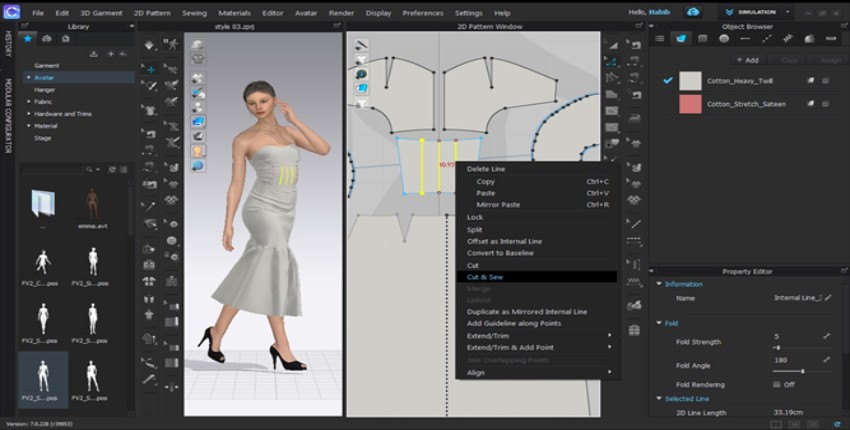Open the Simulation mode dropdown arrow
Viewport: 850px width, 430px height.
click(x=788, y=12)
